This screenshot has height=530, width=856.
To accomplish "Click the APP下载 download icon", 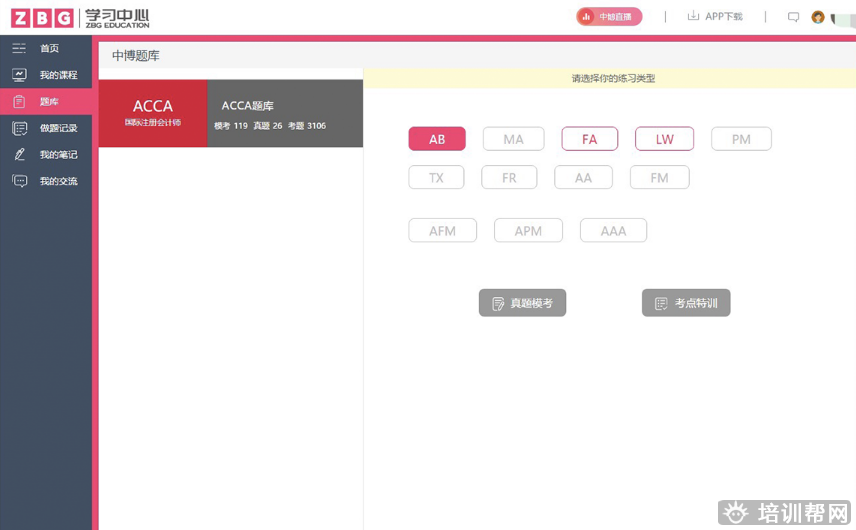I will tap(693, 16).
